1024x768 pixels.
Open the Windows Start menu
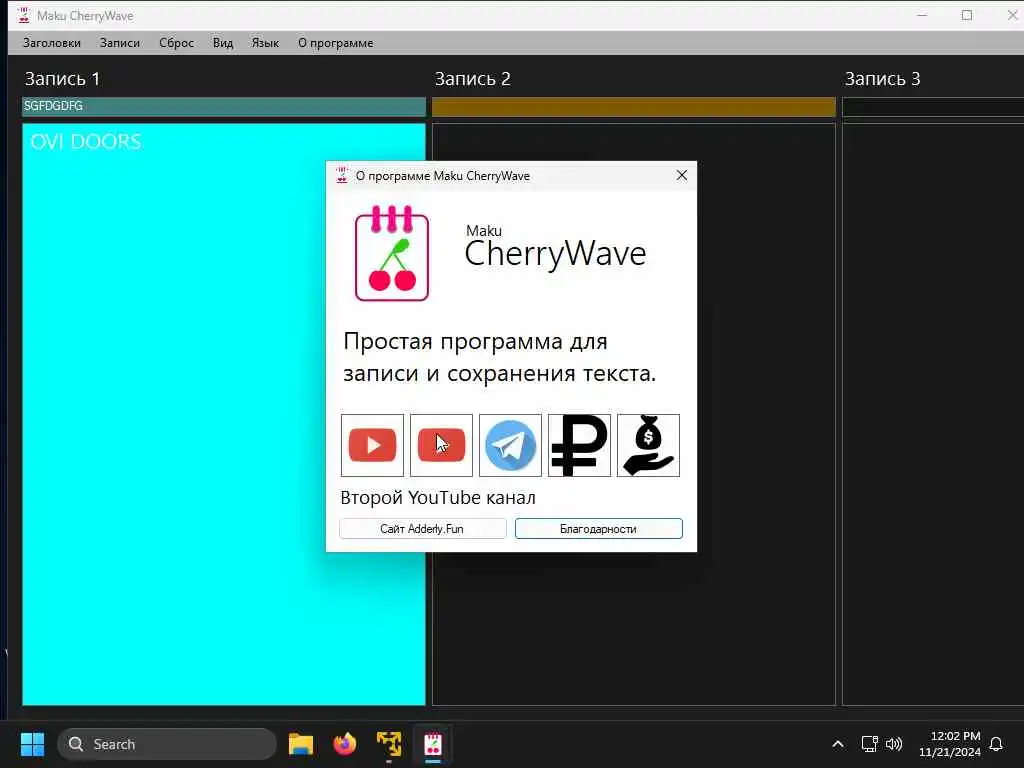click(x=32, y=744)
